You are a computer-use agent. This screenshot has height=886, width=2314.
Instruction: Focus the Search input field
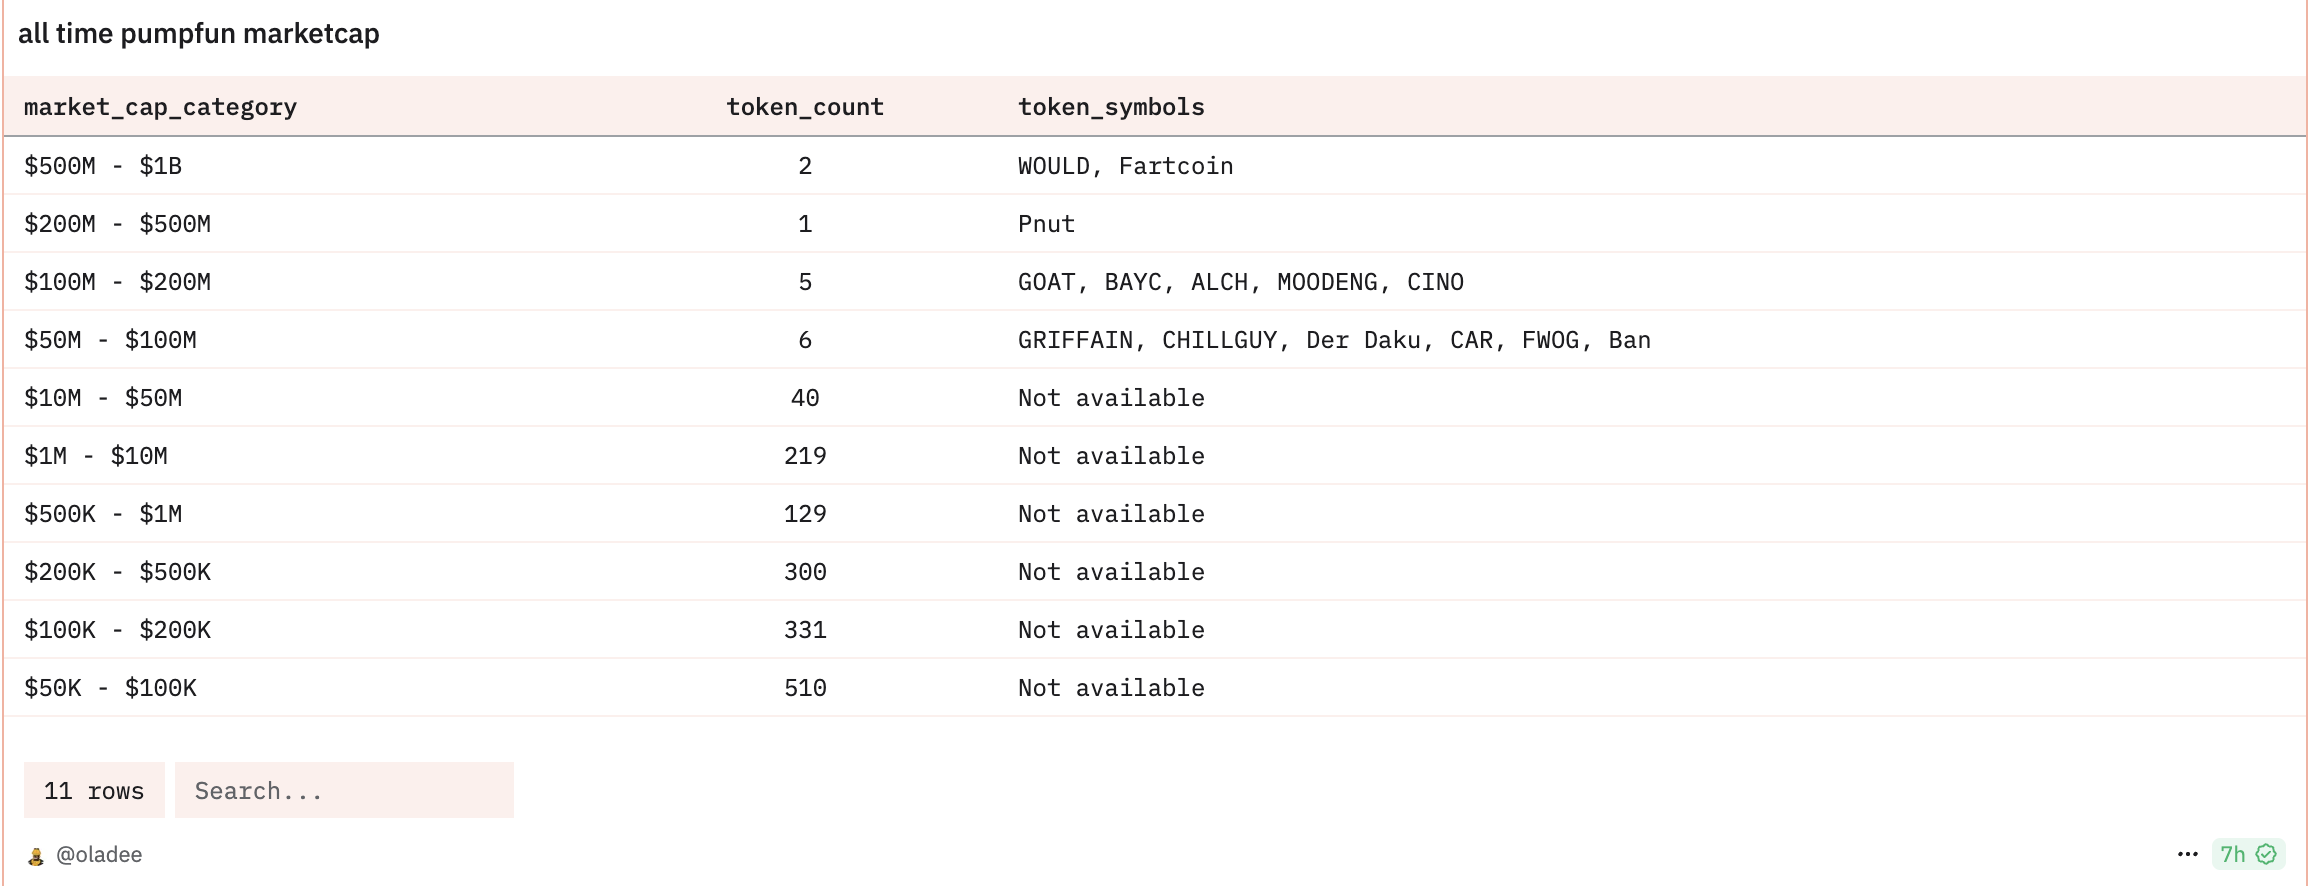coord(343,791)
